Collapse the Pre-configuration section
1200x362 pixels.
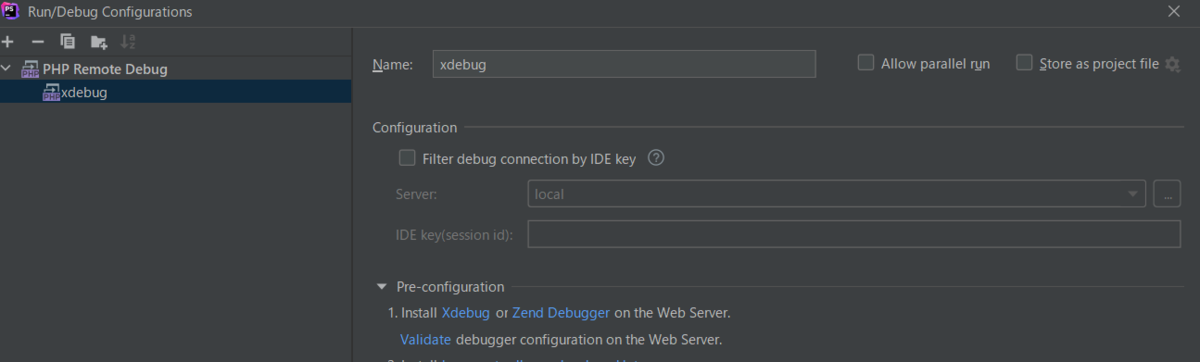pos(381,287)
